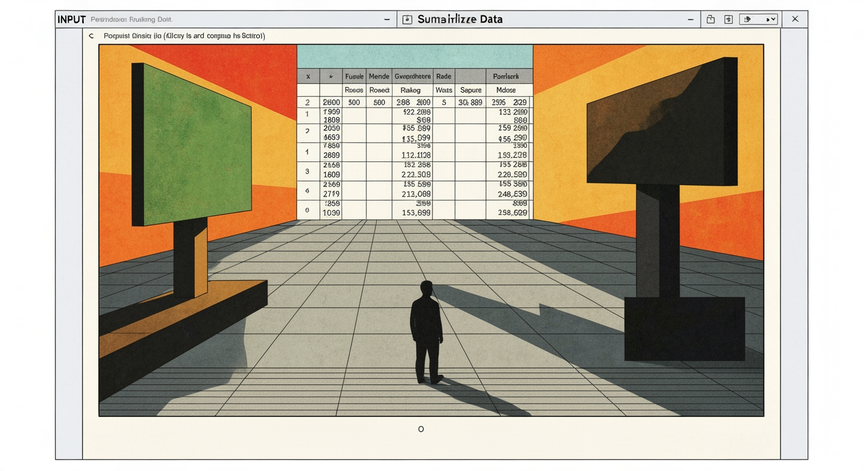Click the Mende column header
The image size is (864, 471).
[x=379, y=77]
